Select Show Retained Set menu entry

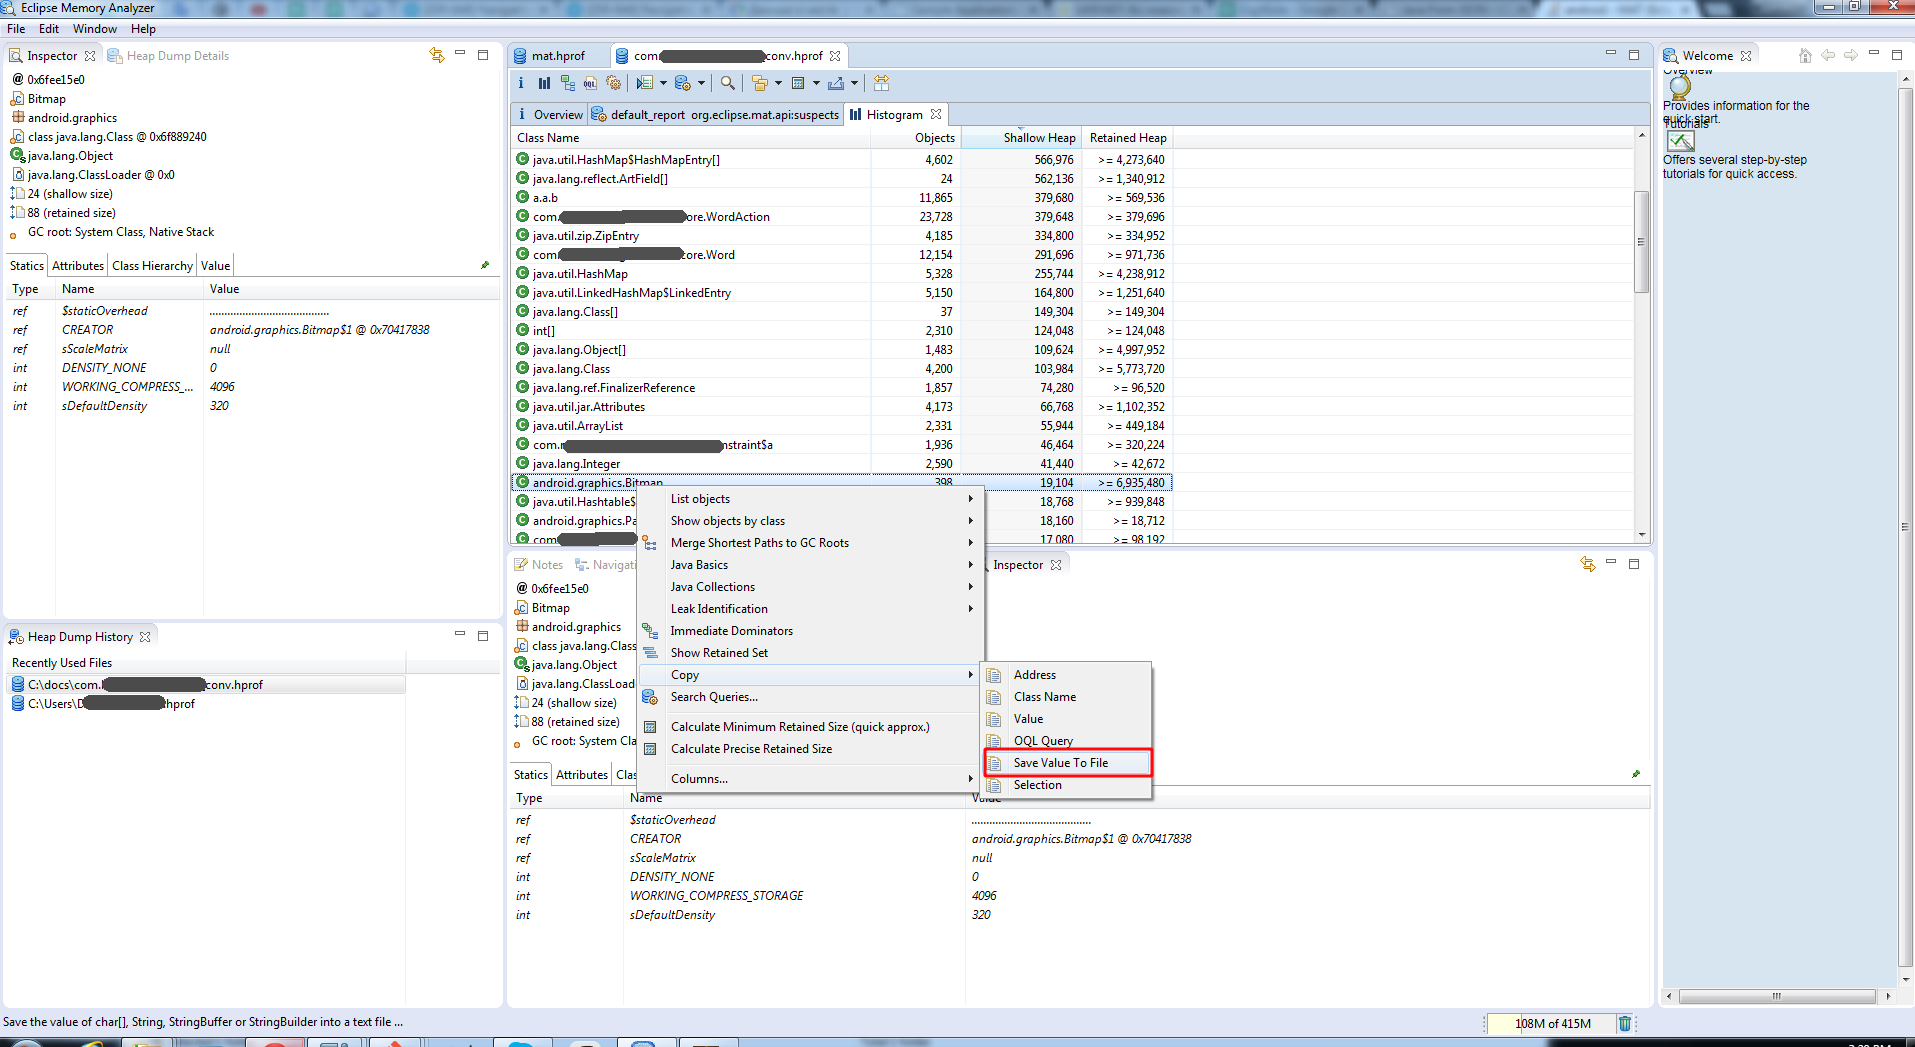pos(810,653)
